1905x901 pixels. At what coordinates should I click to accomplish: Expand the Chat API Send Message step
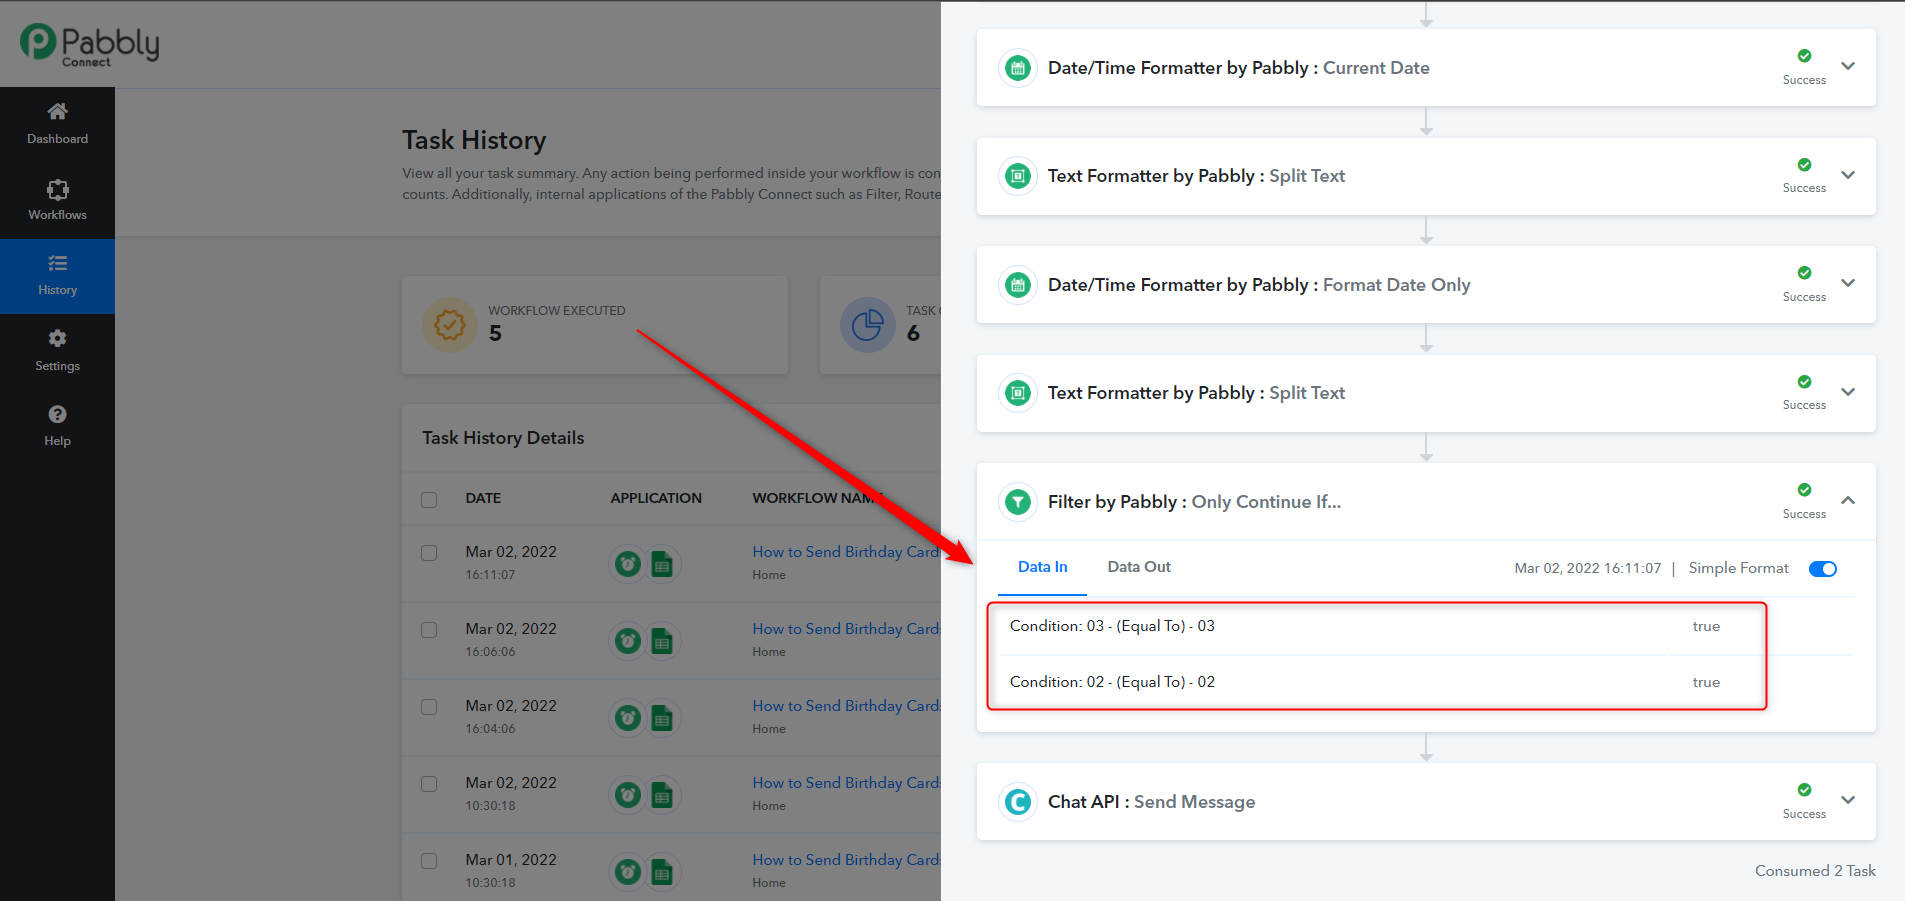point(1848,800)
